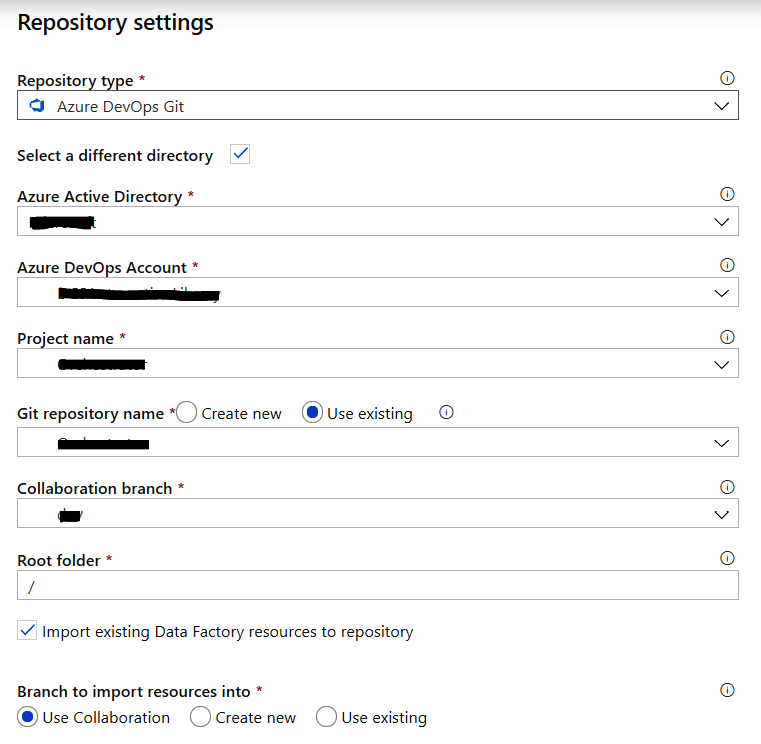Toggle Import existing Data Factory resources checkbox
Image resolution: width=761 pixels, height=744 pixels.
pyautogui.click(x=28, y=631)
